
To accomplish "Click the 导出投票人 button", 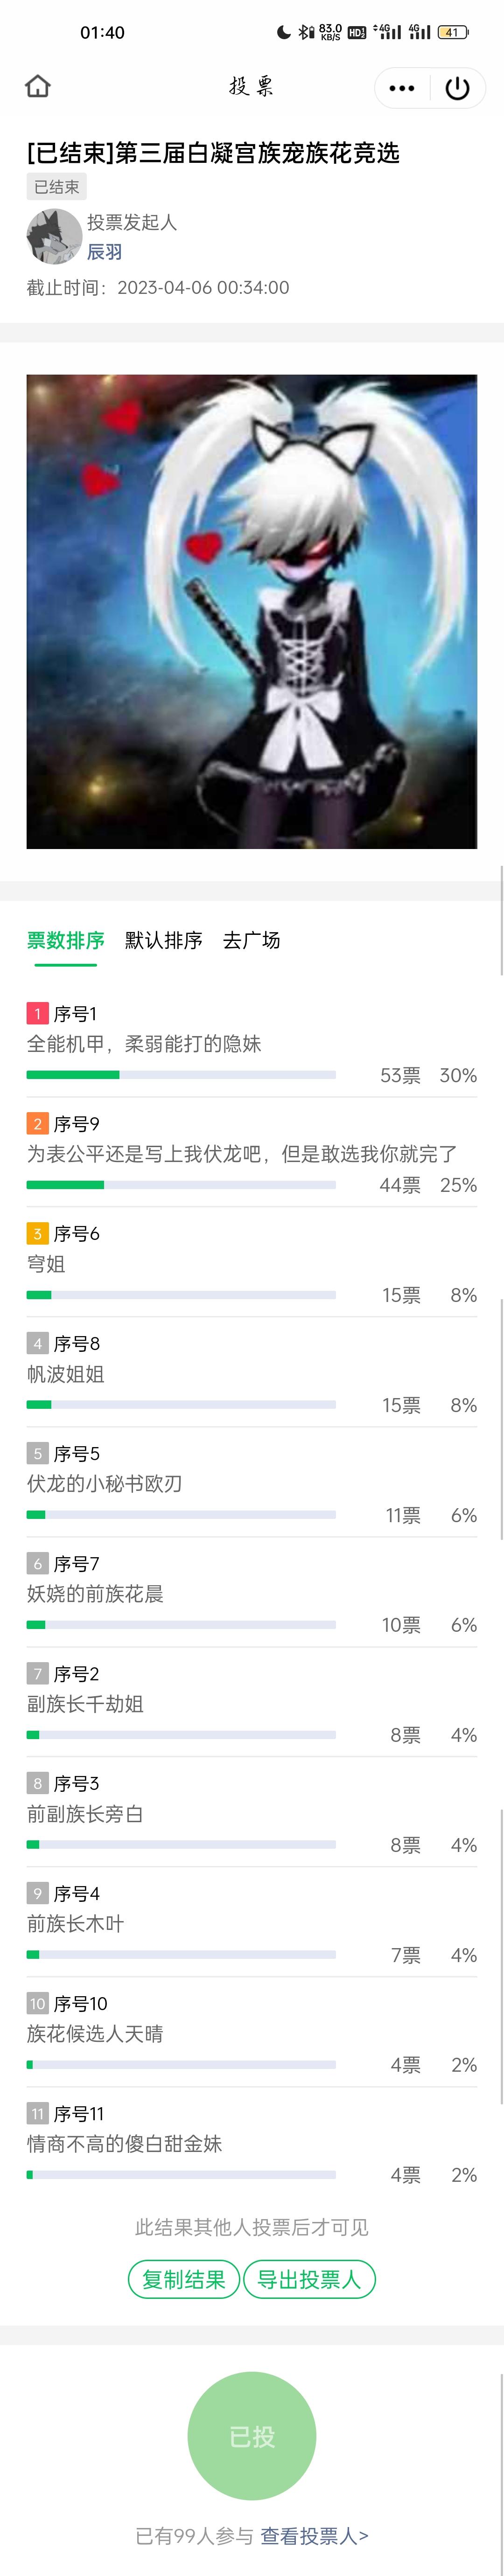I will [x=309, y=2279].
